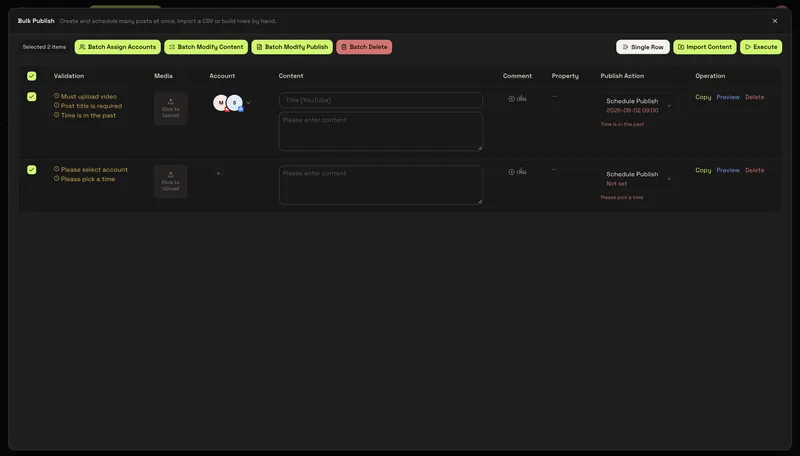800x456 pixels.
Task: Preview the second row post
Action: click(x=728, y=170)
